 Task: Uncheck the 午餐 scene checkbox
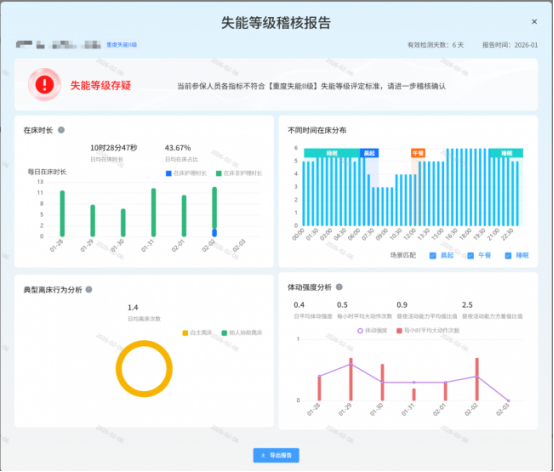pos(470,255)
